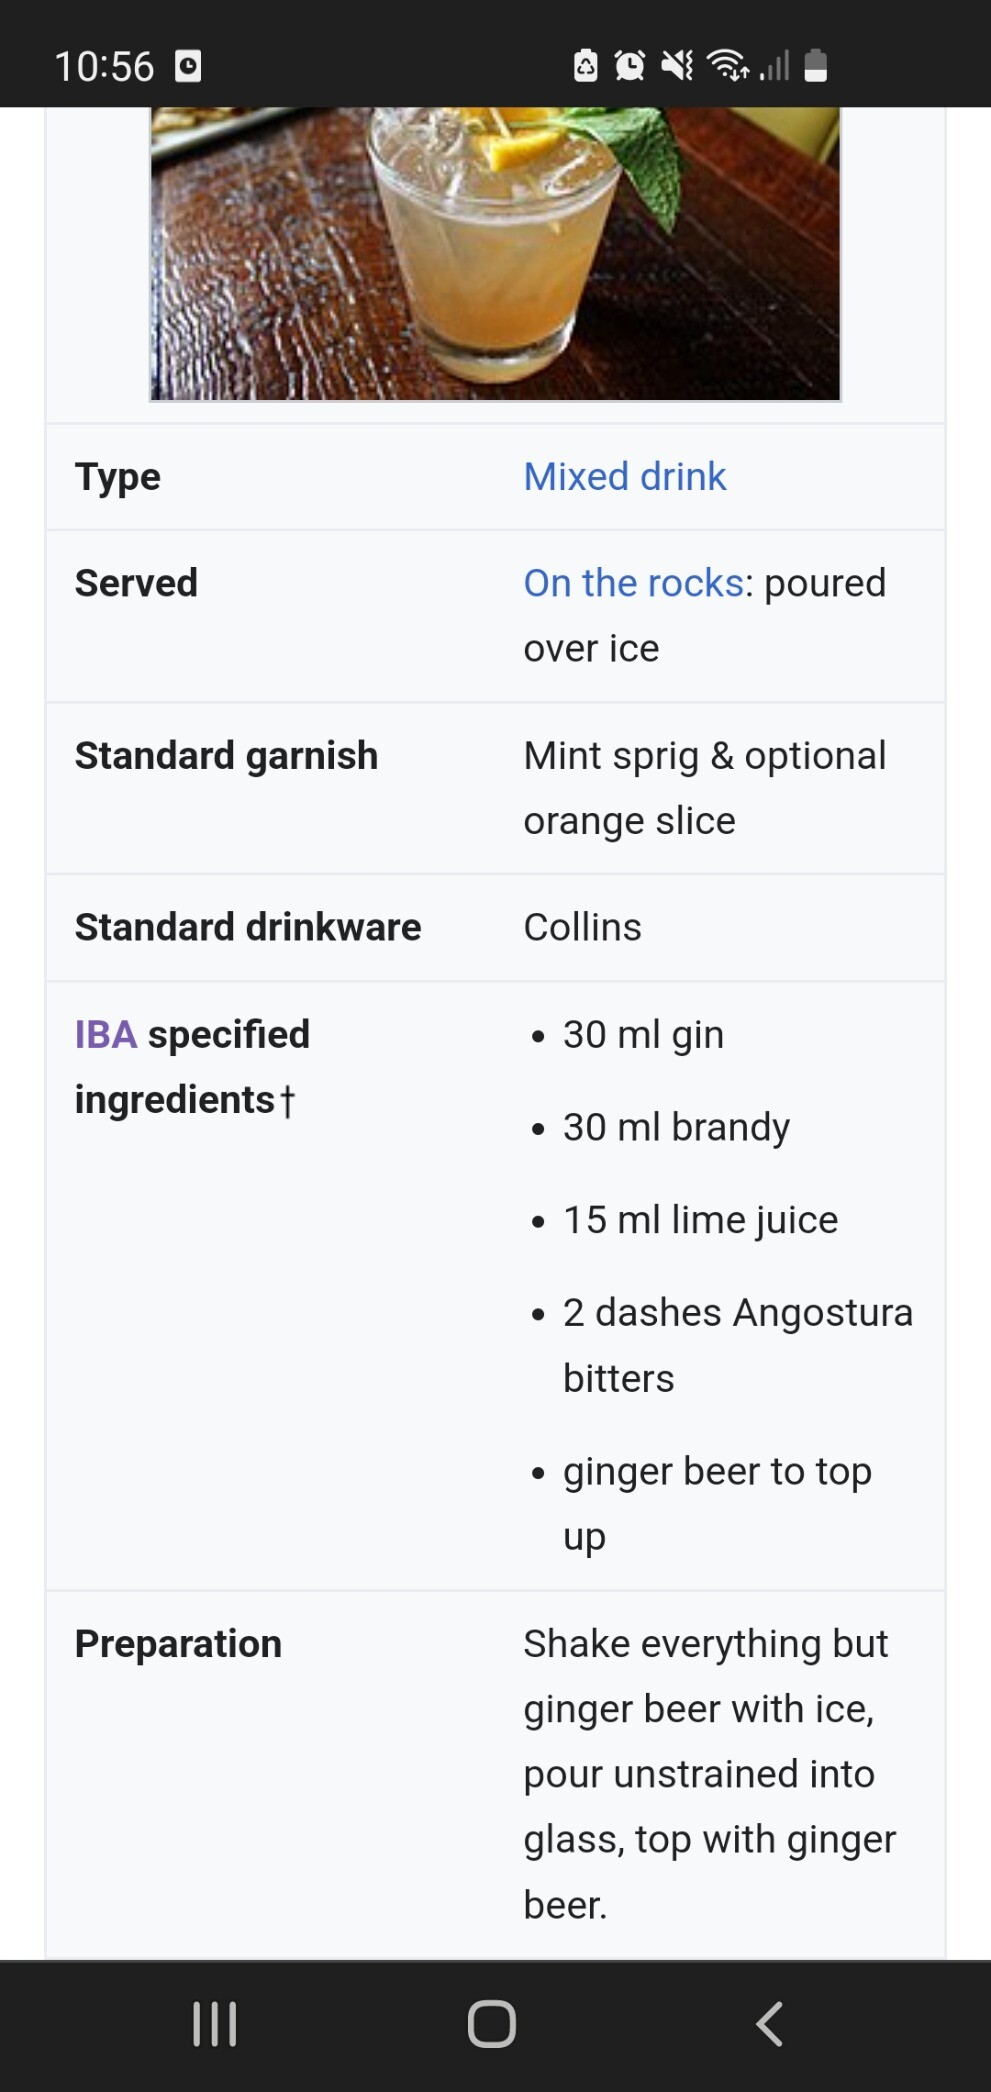Tap the recycle battery saver status icon
The width and height of the screenshot is (991, 2092).
click(585, 67)
